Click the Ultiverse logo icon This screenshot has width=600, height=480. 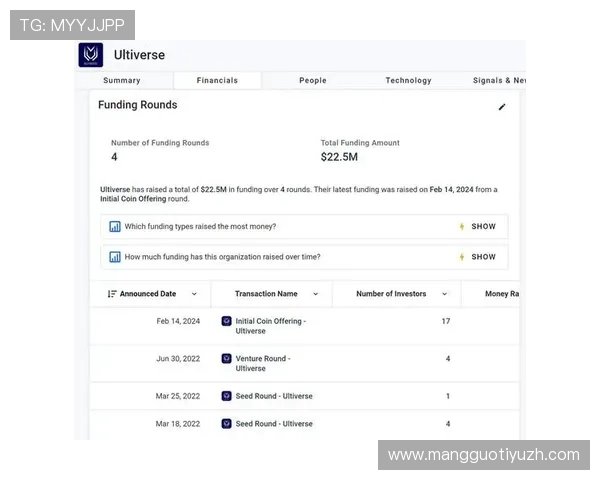91,55
